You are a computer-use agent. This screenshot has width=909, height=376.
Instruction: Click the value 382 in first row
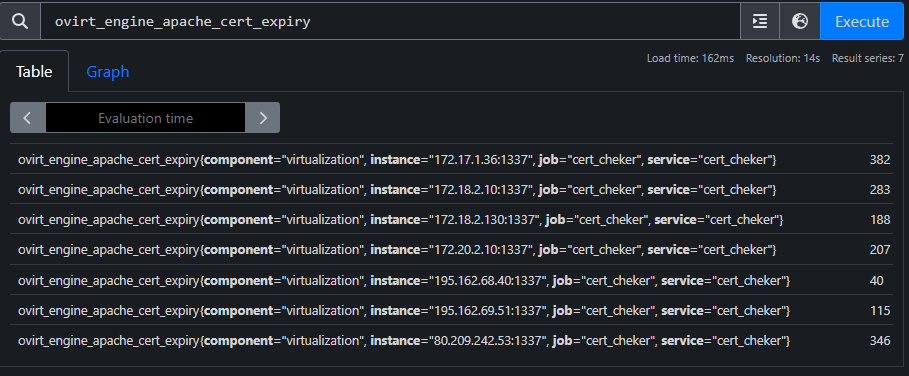(x=879, y=159)
